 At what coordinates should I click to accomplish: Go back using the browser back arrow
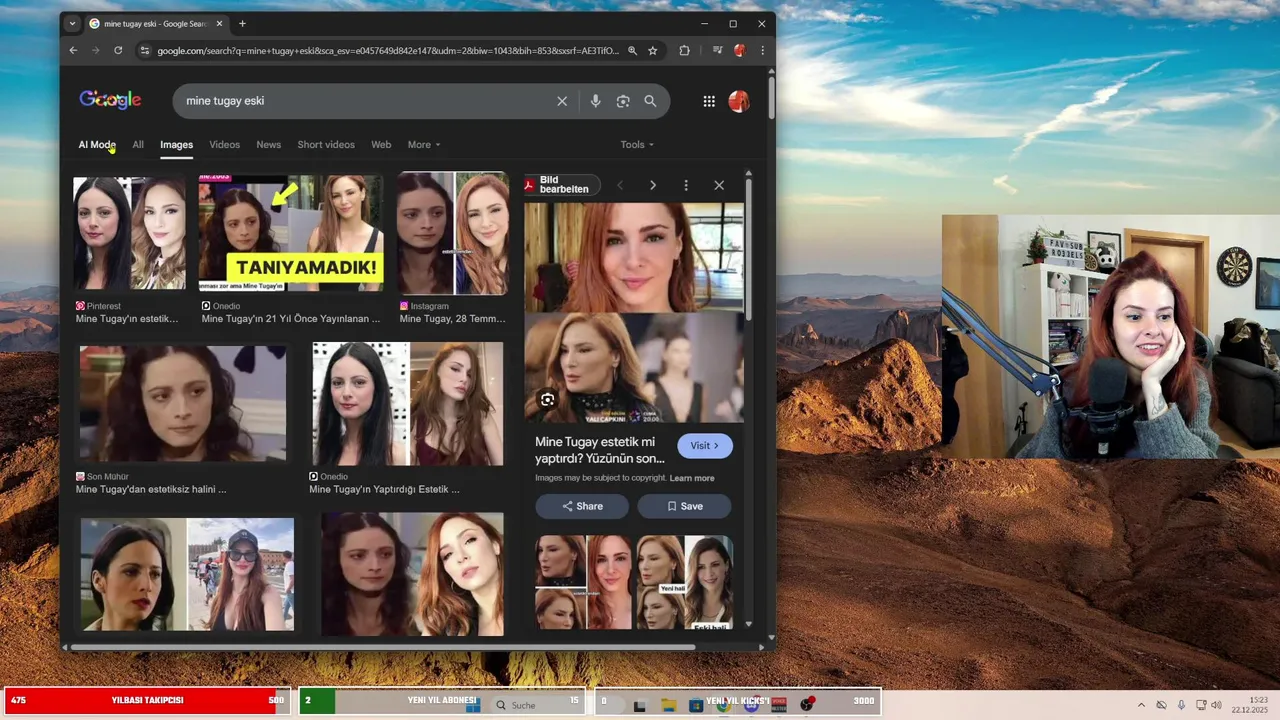(73, 50)
